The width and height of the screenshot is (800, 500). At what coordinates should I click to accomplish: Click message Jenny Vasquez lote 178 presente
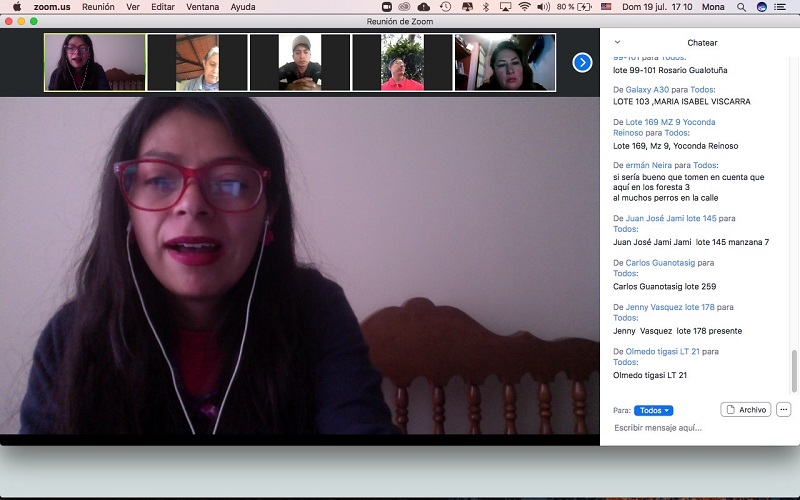pos(678,331)
